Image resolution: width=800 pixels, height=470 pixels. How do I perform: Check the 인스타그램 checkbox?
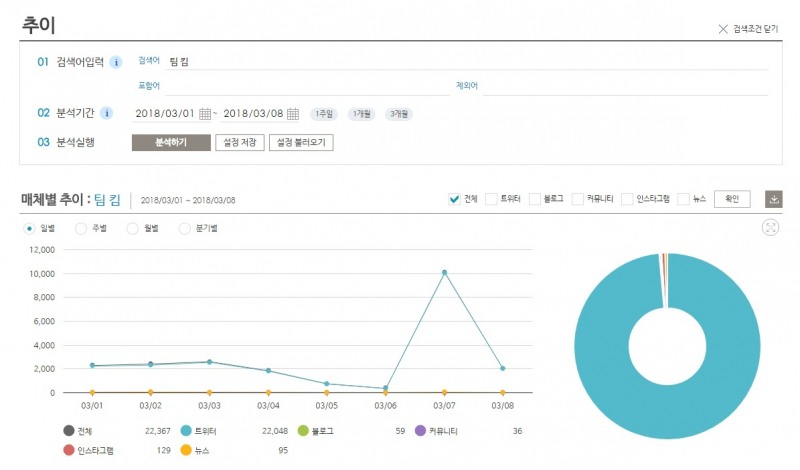tap(627, 199)
